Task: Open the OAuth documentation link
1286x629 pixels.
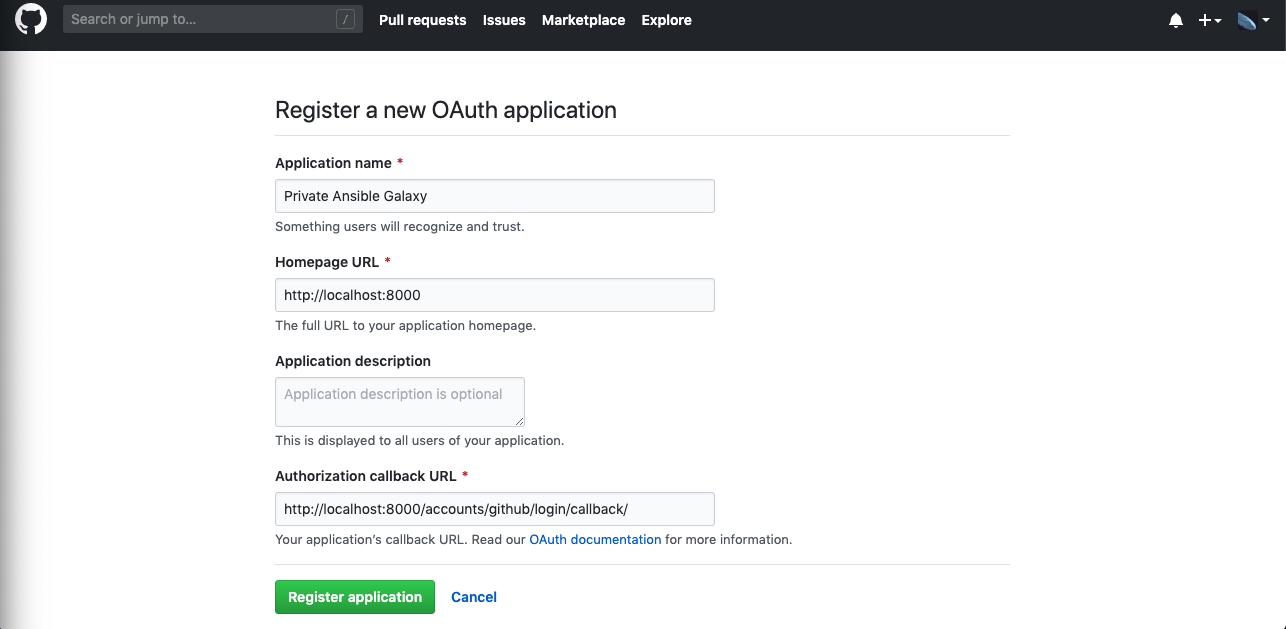Action: click(595, 539)
